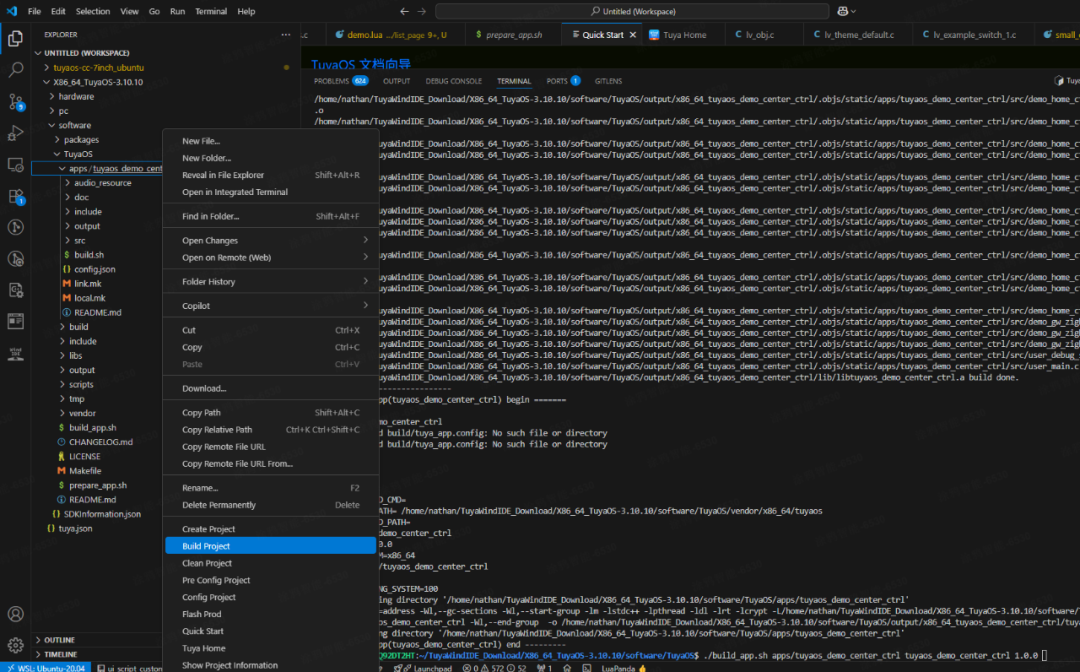Collapse the X86_64_TuyaOS-3.10.10 folder
The width and height of the screenshot is (1080, 672).
(x=98, y=82)
